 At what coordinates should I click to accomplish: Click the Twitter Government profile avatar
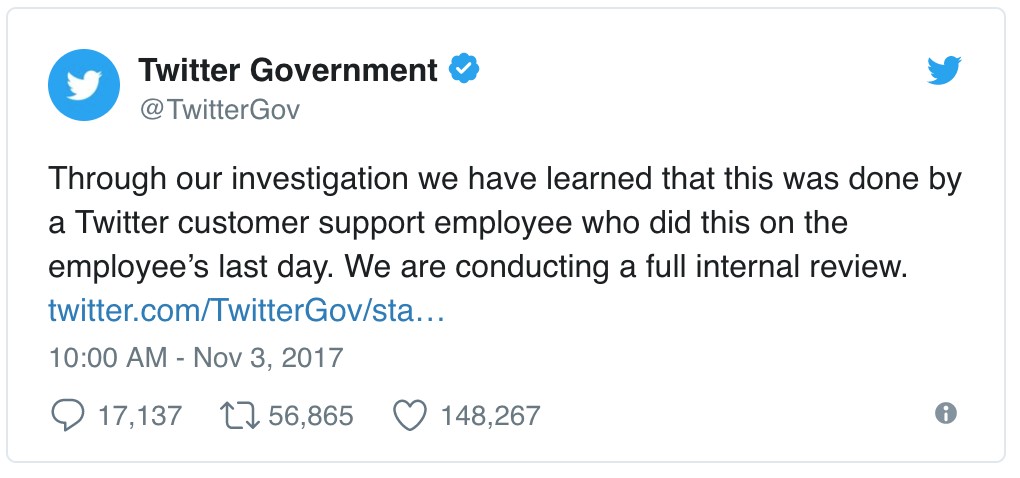tap(85, 85)
